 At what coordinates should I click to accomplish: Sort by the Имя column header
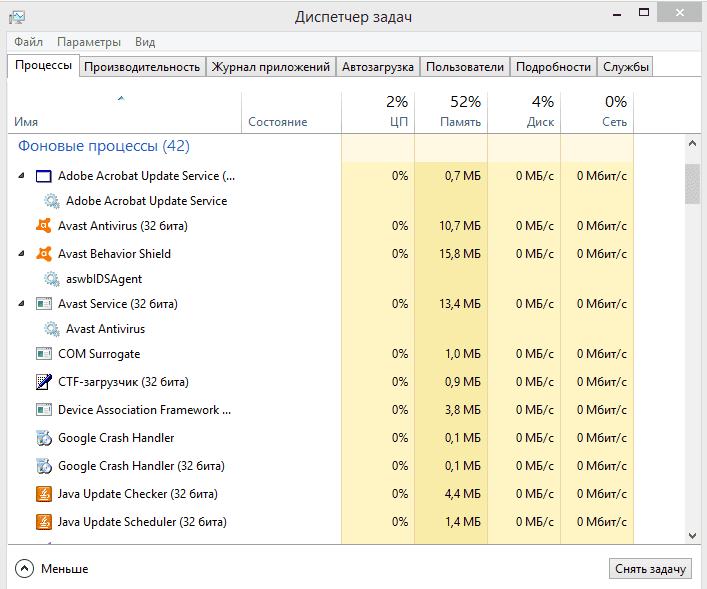point(124,113)
